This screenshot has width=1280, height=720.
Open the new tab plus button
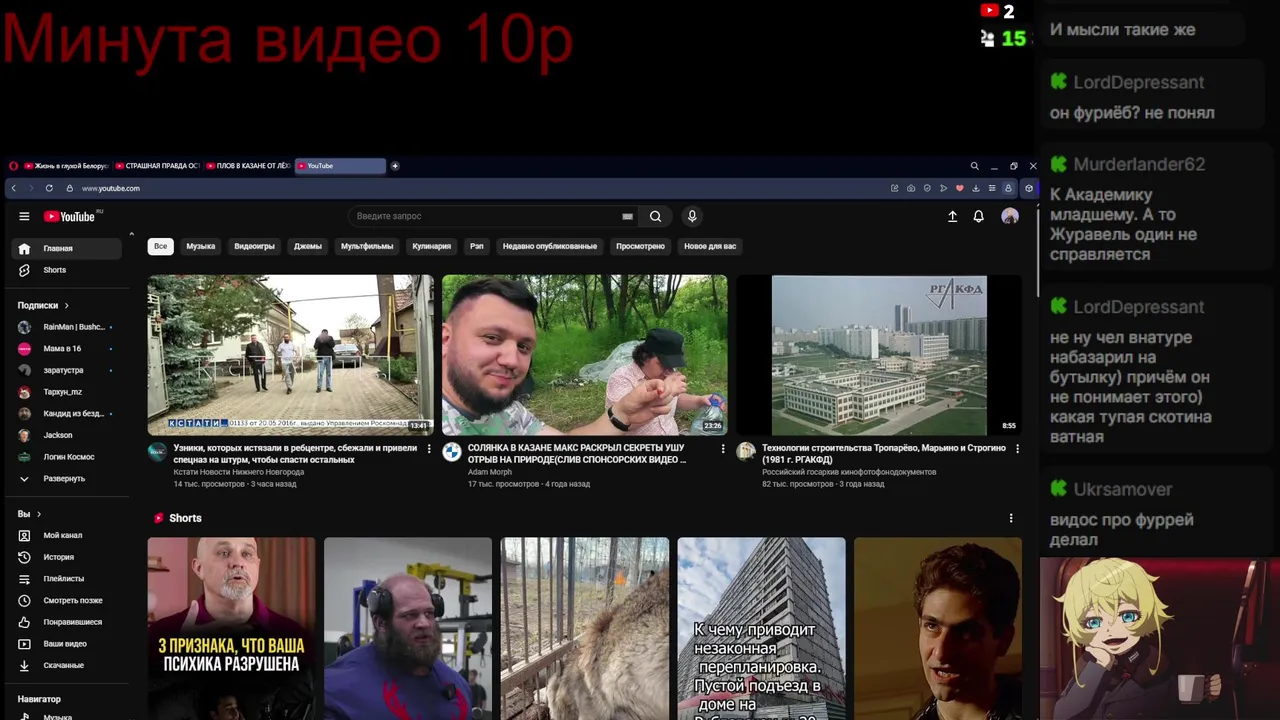point(395,166)
